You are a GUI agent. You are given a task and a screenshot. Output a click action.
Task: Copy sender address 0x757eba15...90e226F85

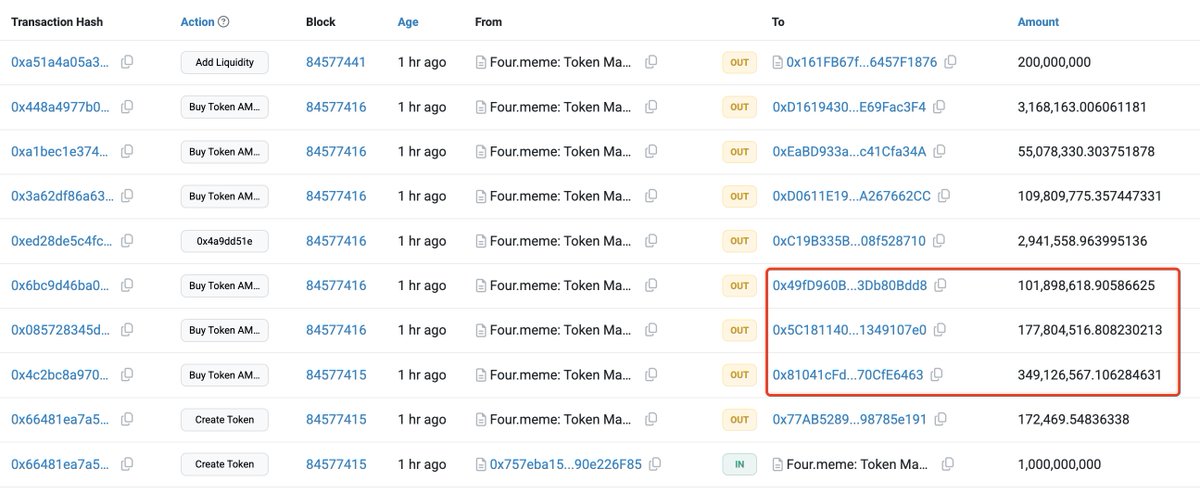click(656, 464)
